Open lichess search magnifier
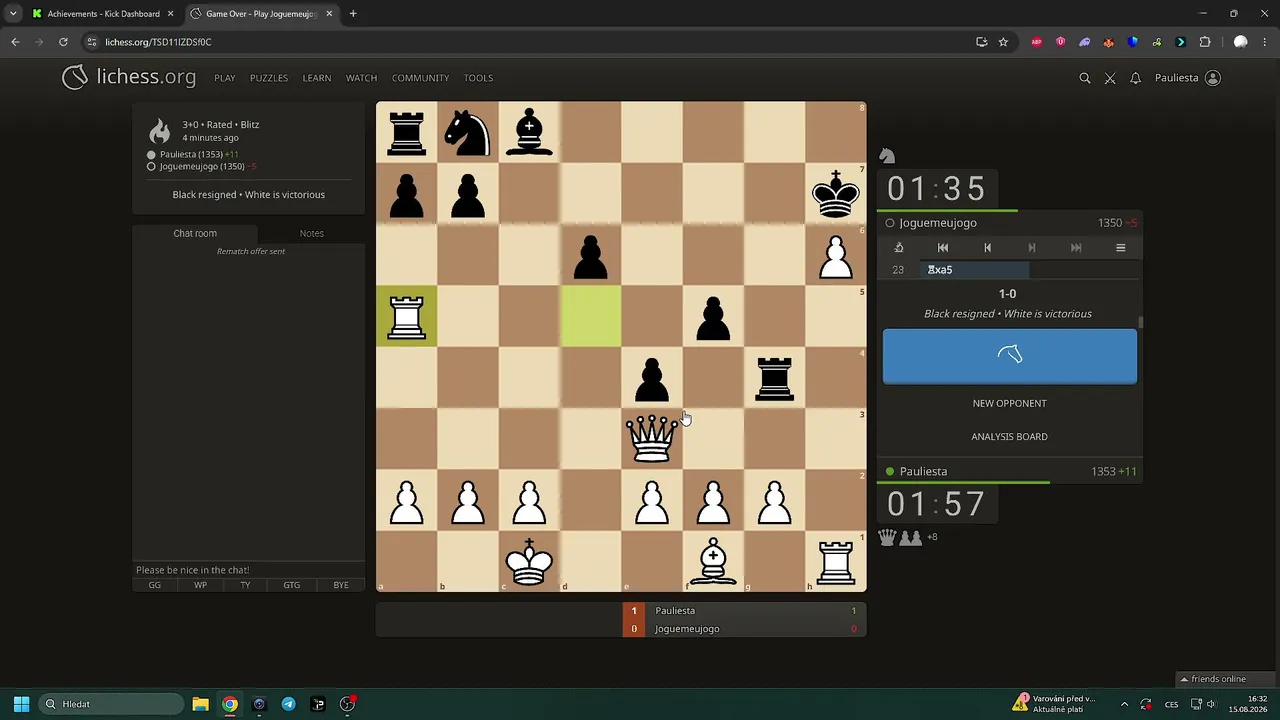This screenshot has width=1280, height=720. pos(1085,78)
